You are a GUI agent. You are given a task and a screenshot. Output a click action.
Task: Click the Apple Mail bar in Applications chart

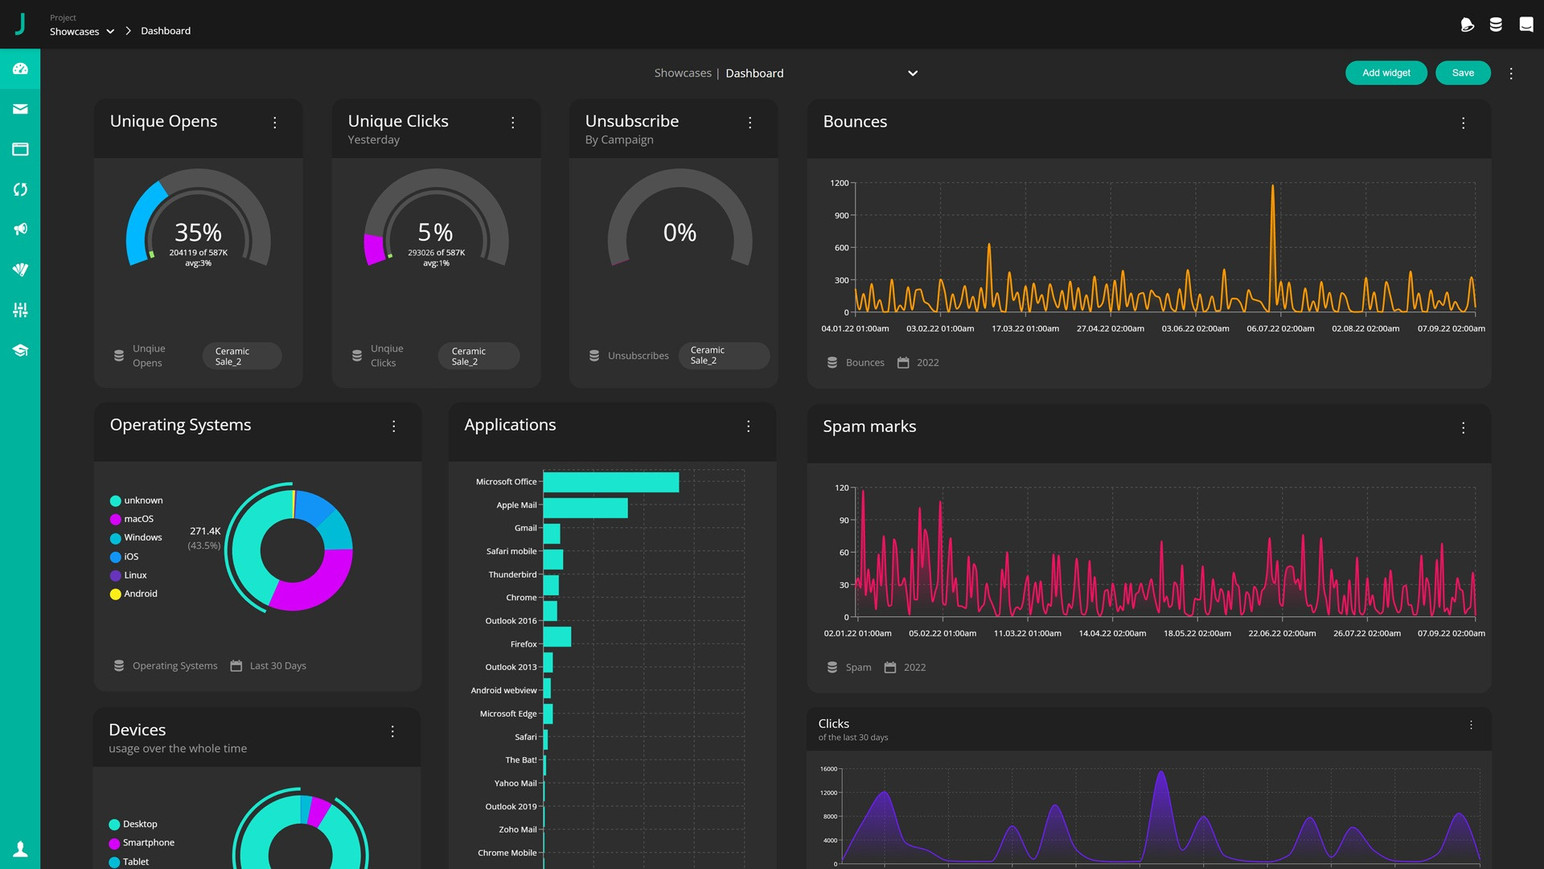click(x=585, y=508)
